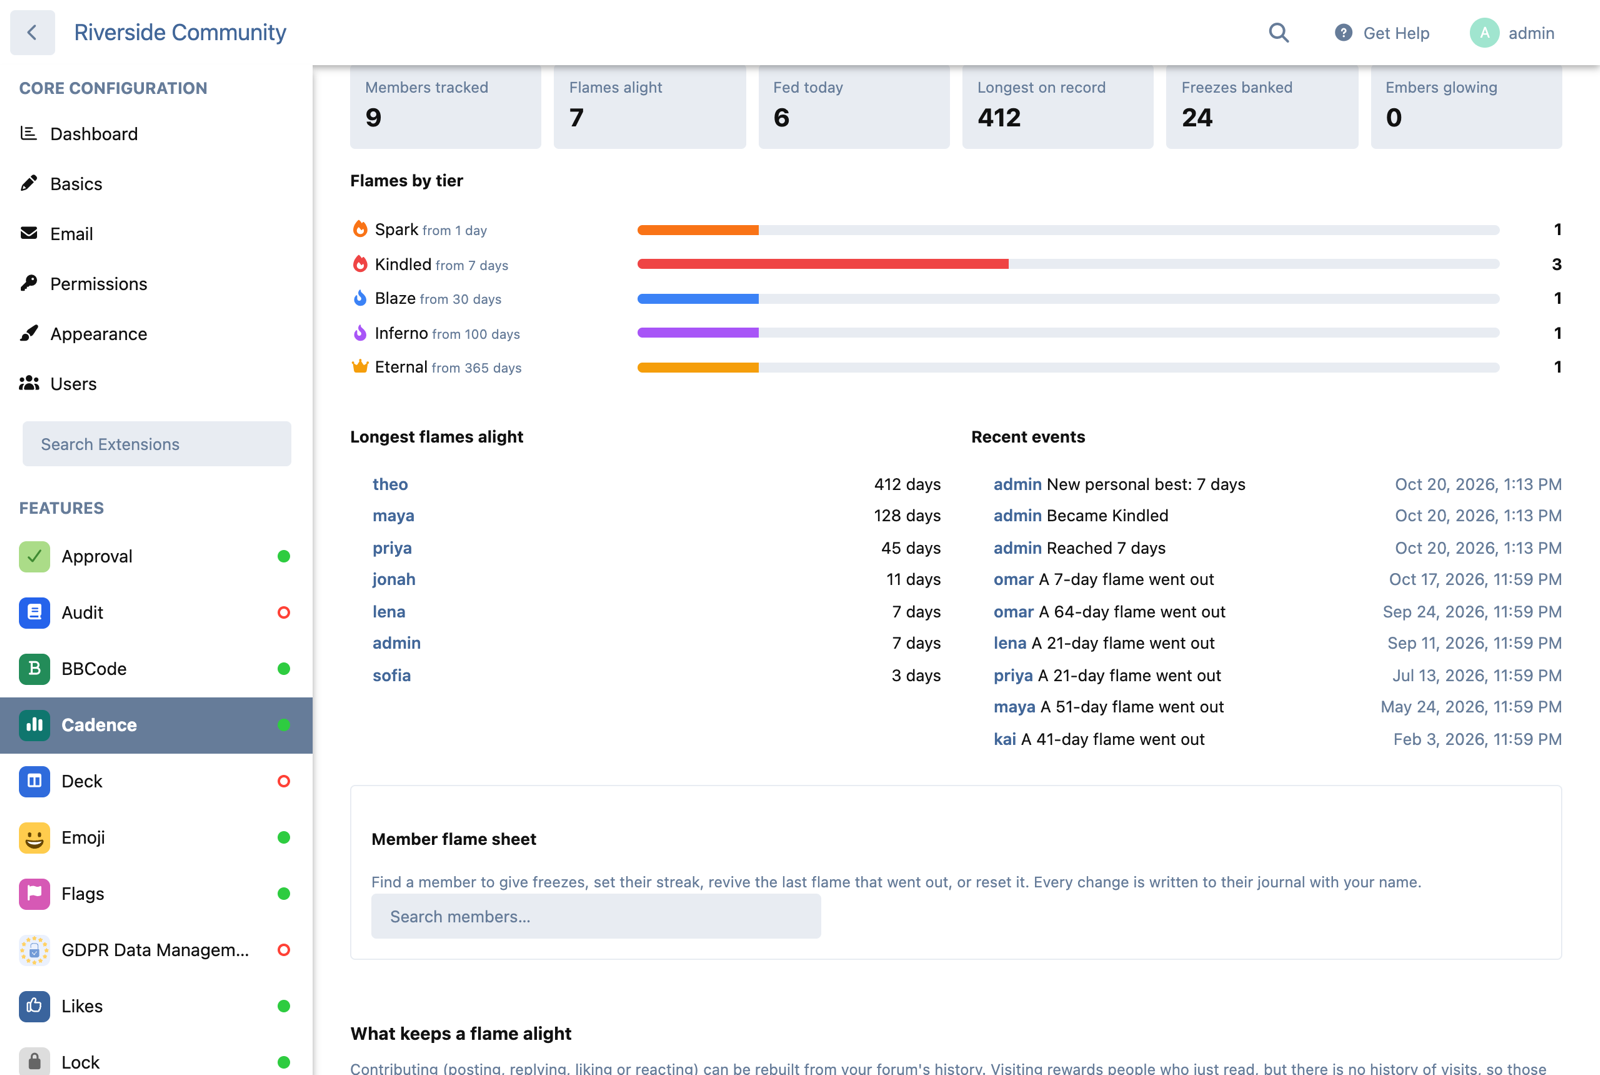Click the BBCode extension icon

pyautogui.click(x=34, y=668)
